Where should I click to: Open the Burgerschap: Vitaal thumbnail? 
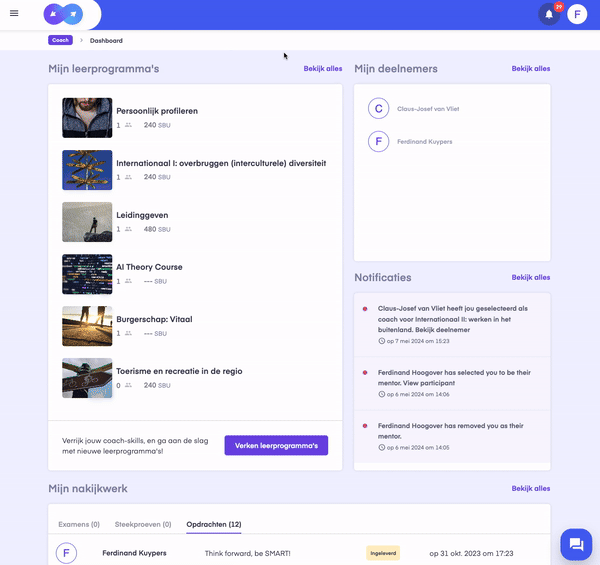(87, 326)
